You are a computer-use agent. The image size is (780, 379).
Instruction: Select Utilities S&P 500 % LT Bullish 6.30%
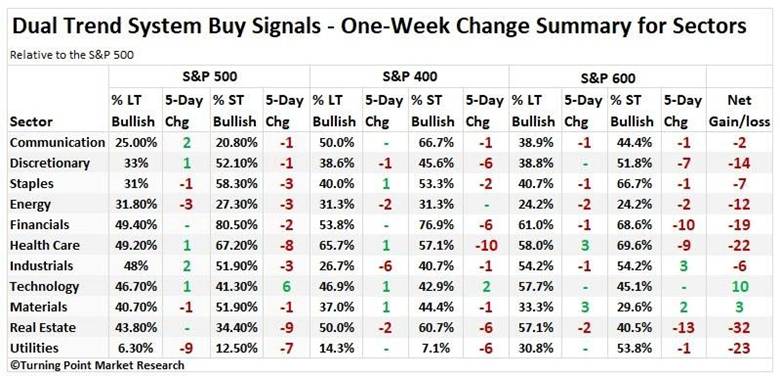point(135,348)
